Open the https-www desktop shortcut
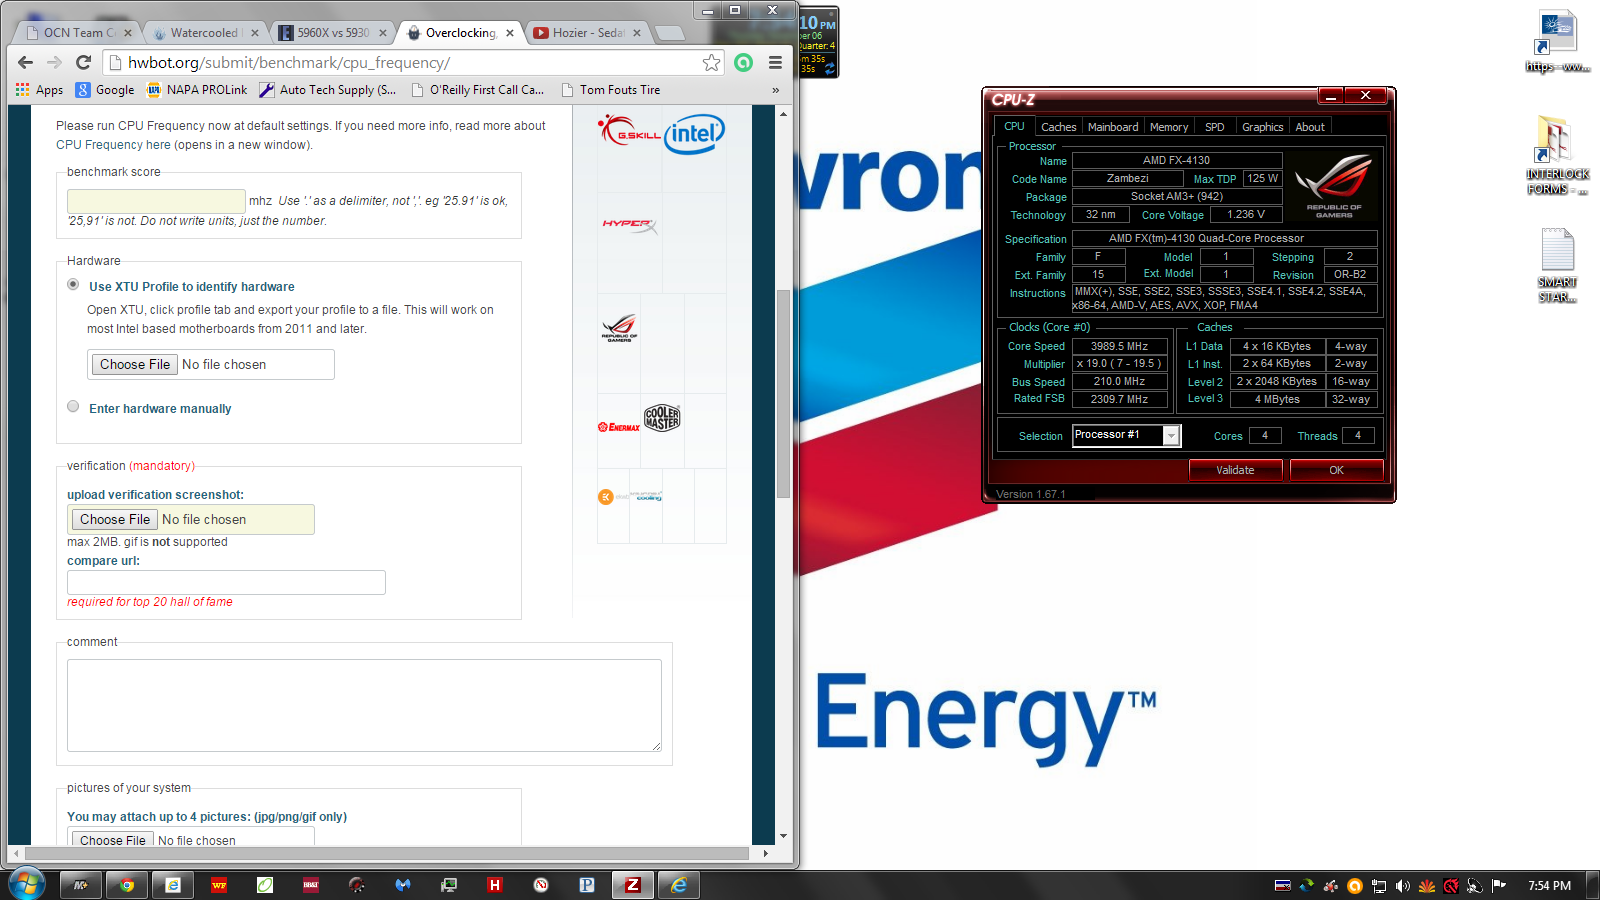The image size is (1600, 900). click(x=1557, y=41)
